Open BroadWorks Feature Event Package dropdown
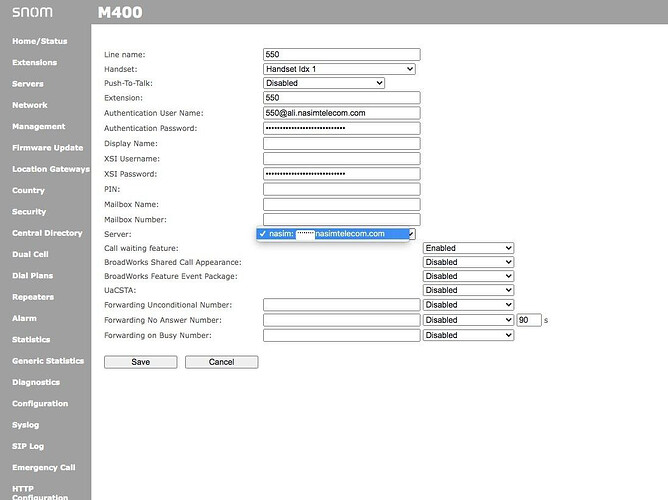This screenshot has height=500, width=668. (x=468, y=276)
